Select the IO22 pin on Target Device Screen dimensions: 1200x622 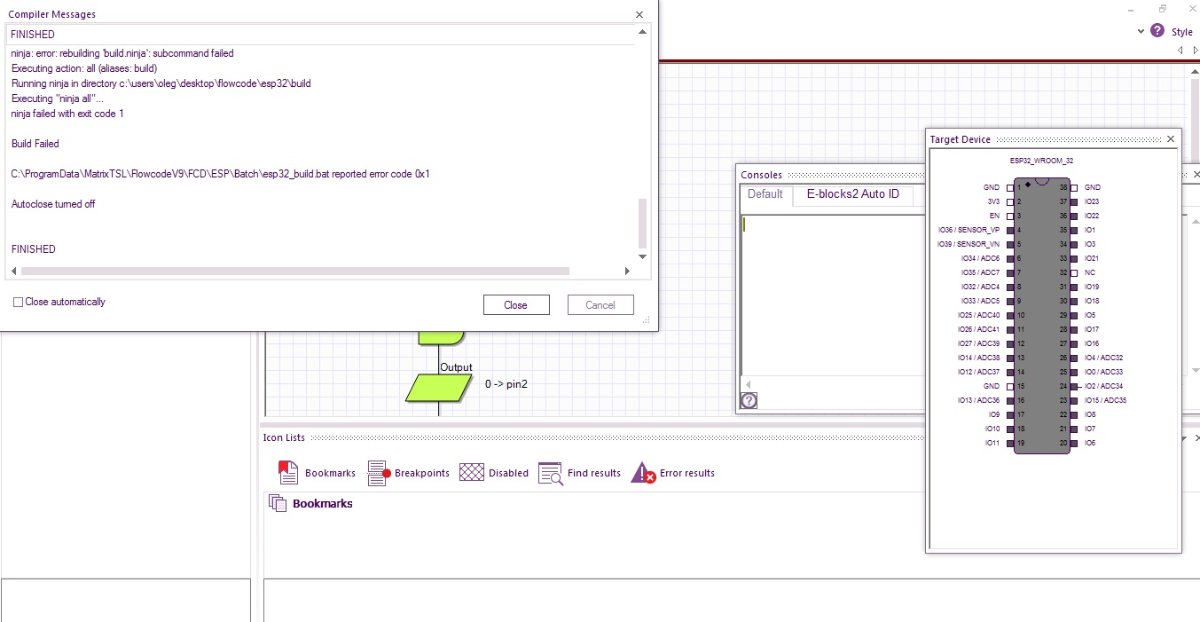tap(1074, 215)
